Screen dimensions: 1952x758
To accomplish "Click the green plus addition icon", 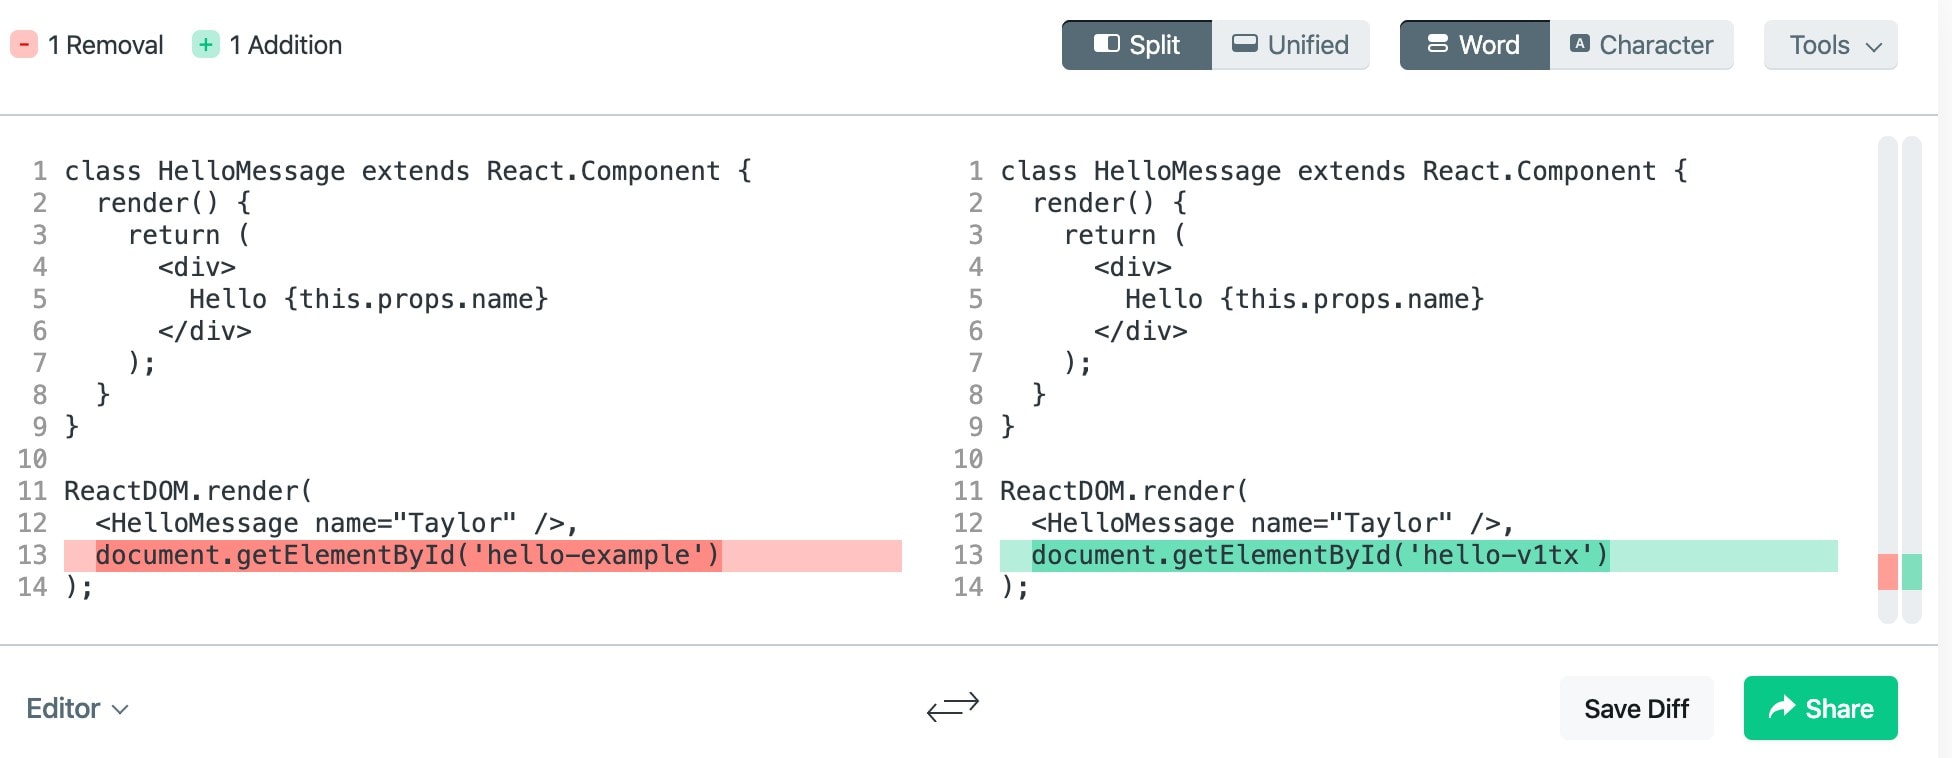I will (x=206, y=45).
